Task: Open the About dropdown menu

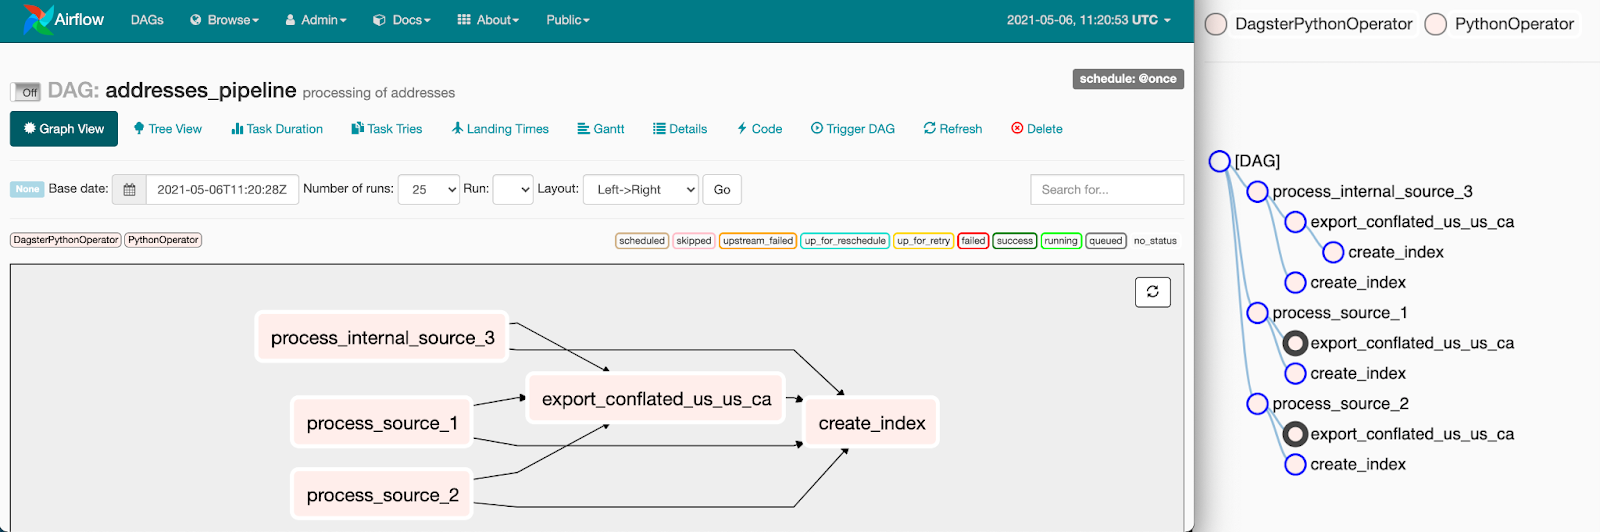Action: [x=488, y=20]
